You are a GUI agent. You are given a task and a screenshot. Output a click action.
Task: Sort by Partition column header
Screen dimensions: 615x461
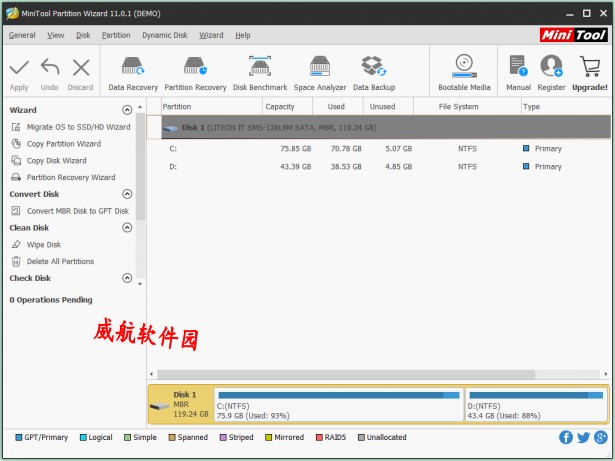pos(211,107)
